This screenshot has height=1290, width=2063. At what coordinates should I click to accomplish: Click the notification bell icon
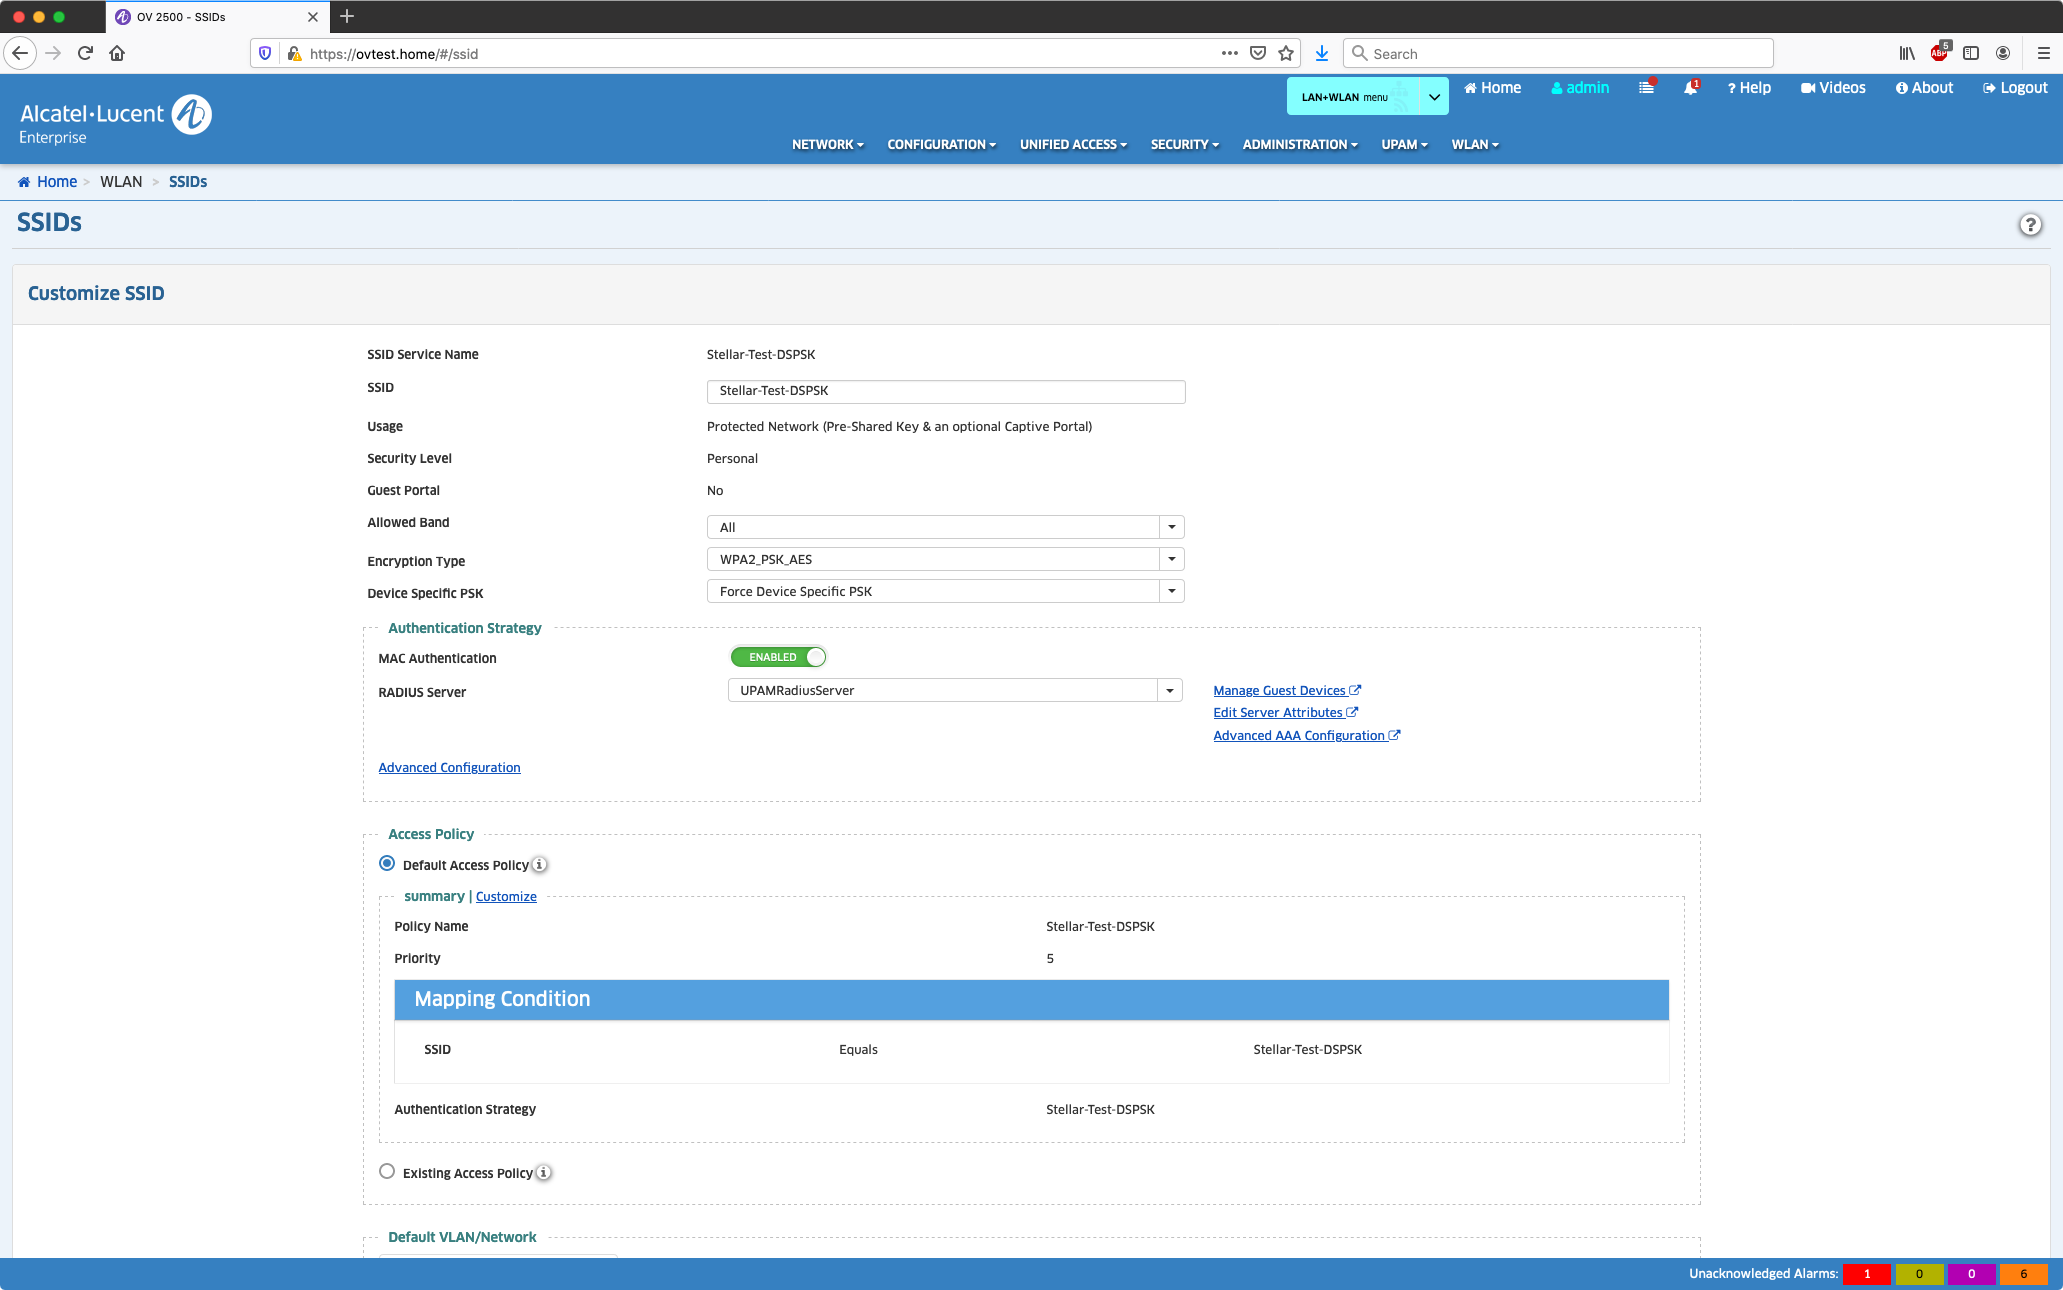tap(1690, 88)
